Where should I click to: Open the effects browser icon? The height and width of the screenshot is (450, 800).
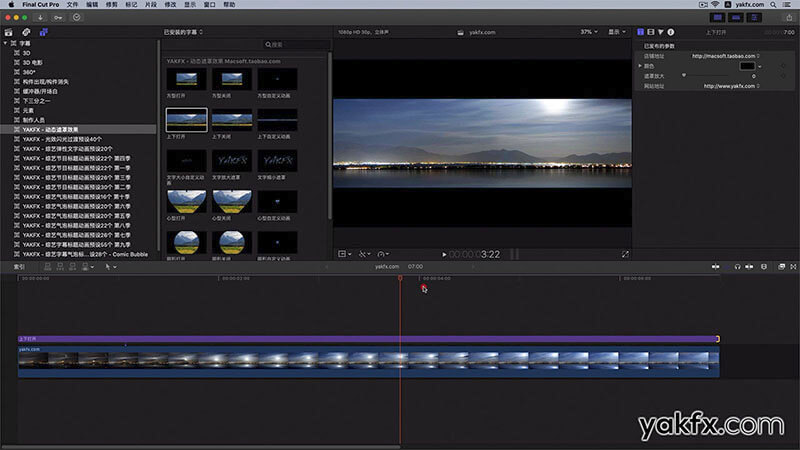coord(781,267)
